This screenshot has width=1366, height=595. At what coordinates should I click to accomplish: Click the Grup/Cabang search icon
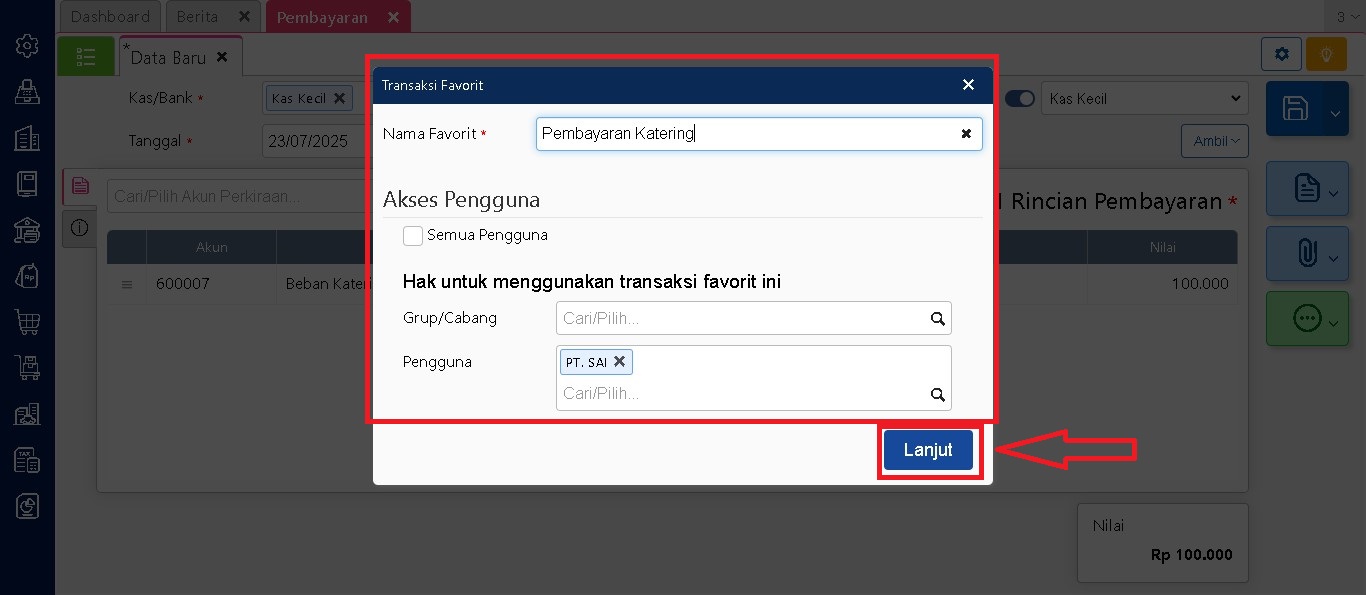click(937, 319)
